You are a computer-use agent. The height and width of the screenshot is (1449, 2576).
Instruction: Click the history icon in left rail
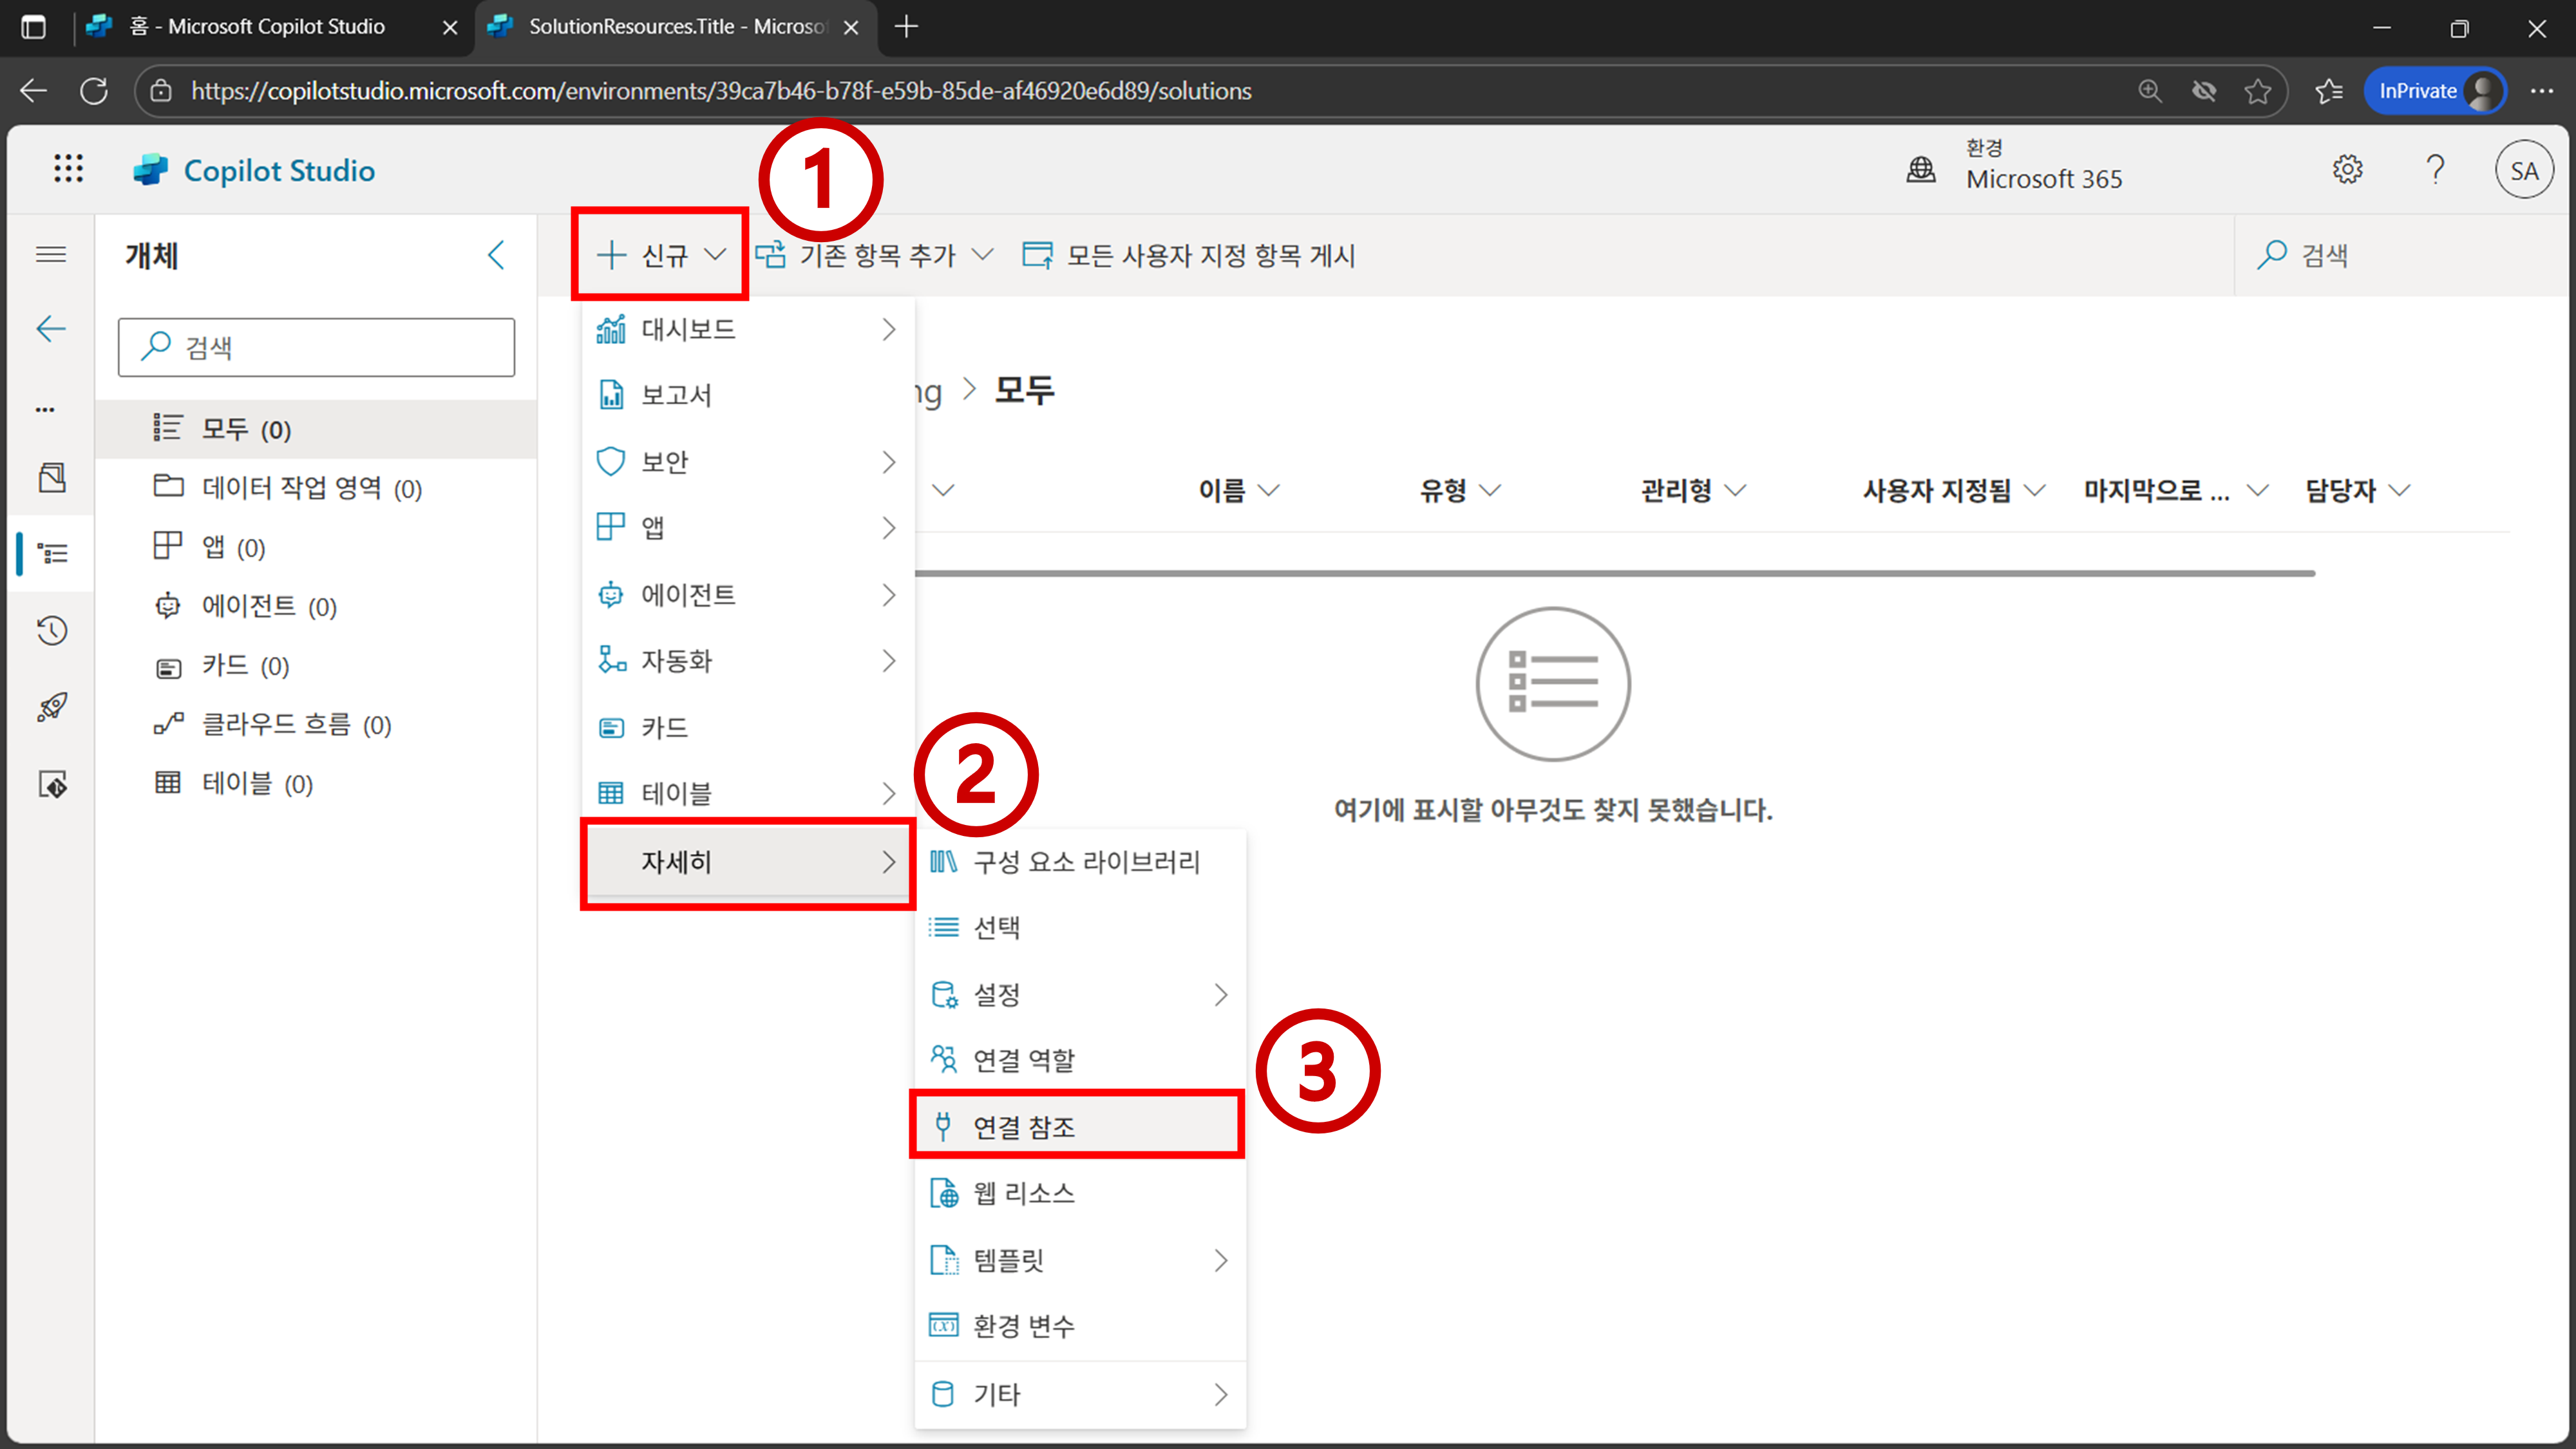[52, 630]
